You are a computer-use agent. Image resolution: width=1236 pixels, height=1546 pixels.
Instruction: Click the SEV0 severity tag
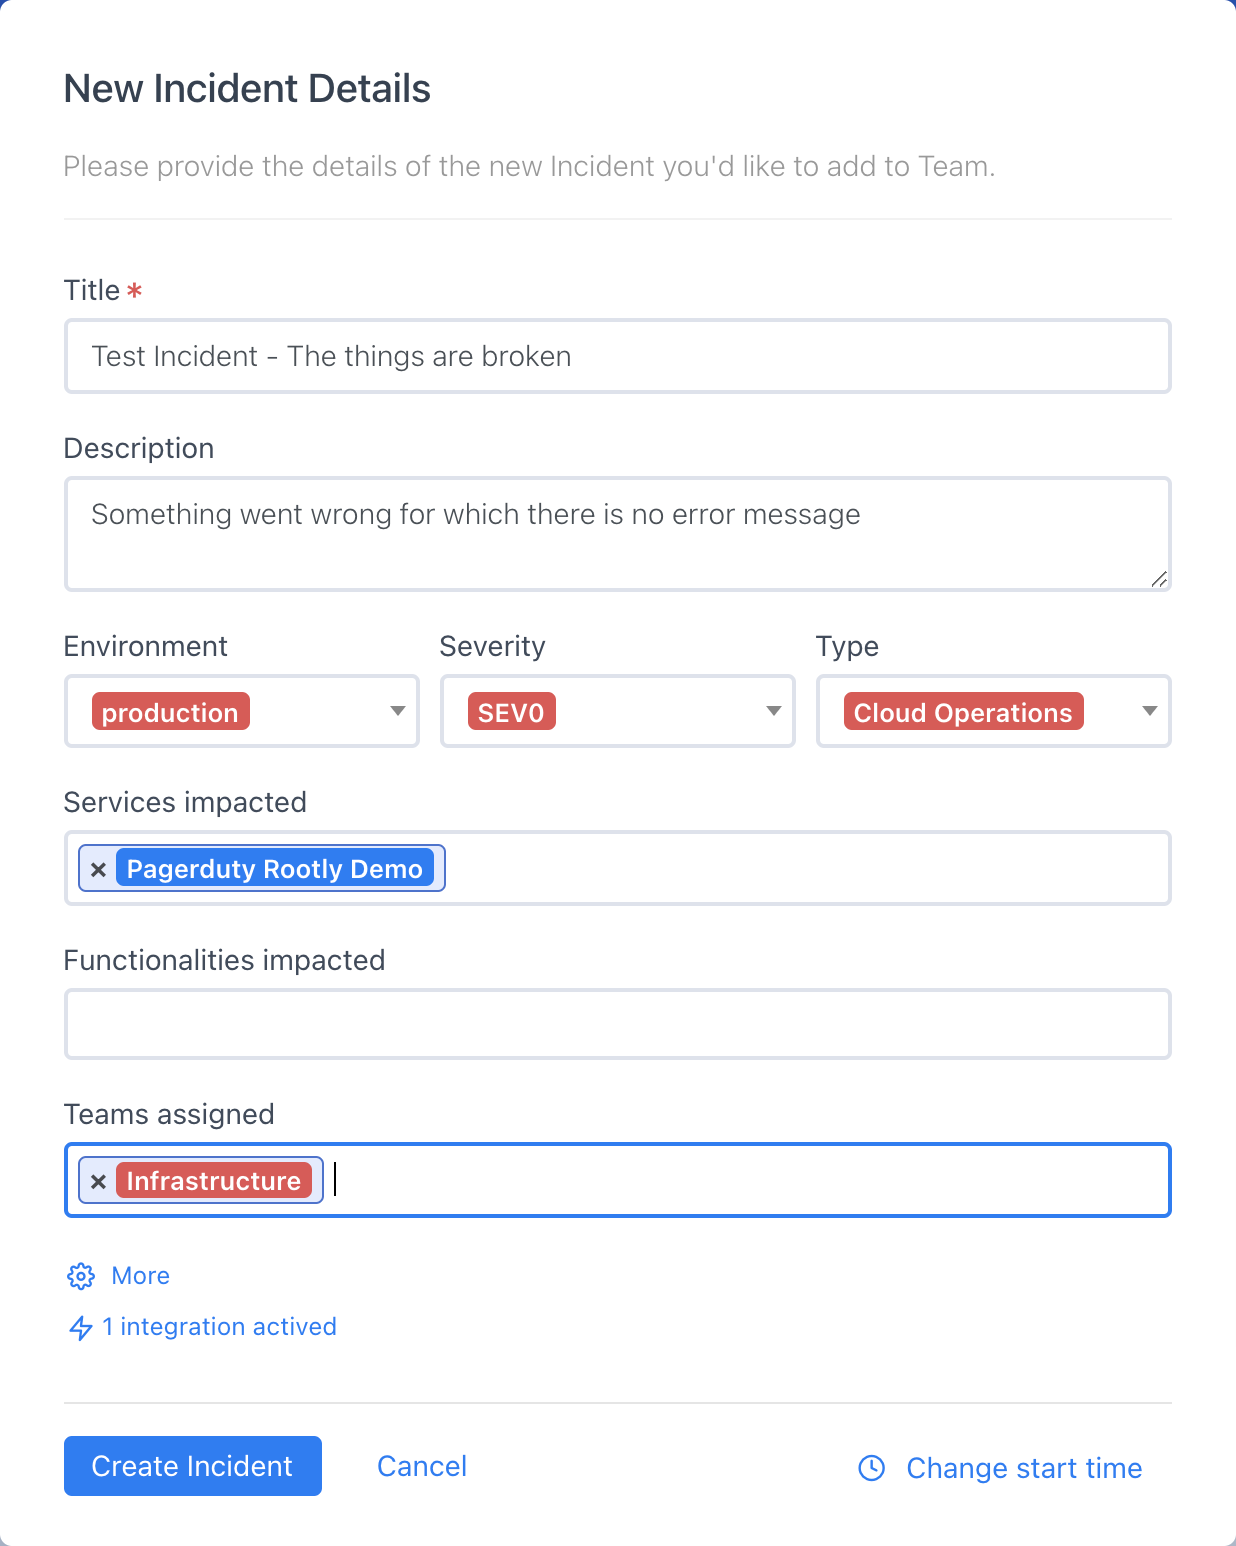pyautogui.click(x=511, y=712)
